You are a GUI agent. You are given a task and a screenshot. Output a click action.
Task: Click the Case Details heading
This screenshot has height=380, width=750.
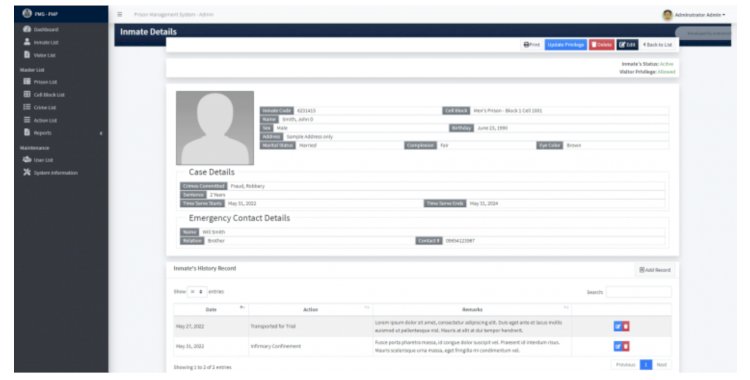211,172
